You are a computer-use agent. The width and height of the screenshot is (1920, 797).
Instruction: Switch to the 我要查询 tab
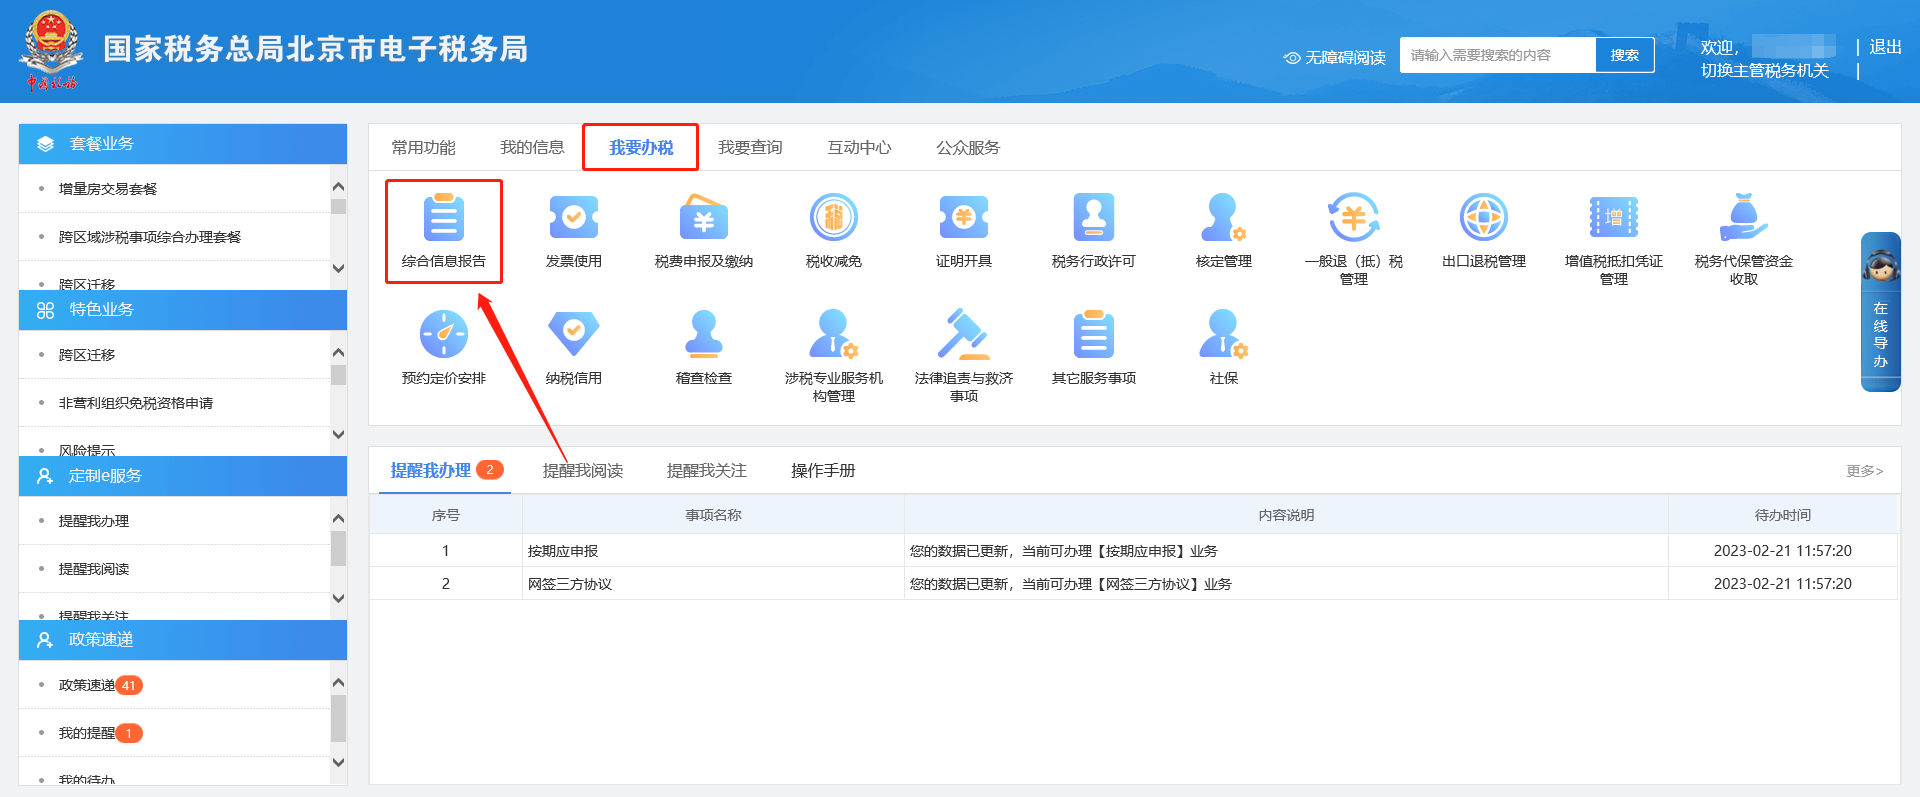tap(750, 148)
